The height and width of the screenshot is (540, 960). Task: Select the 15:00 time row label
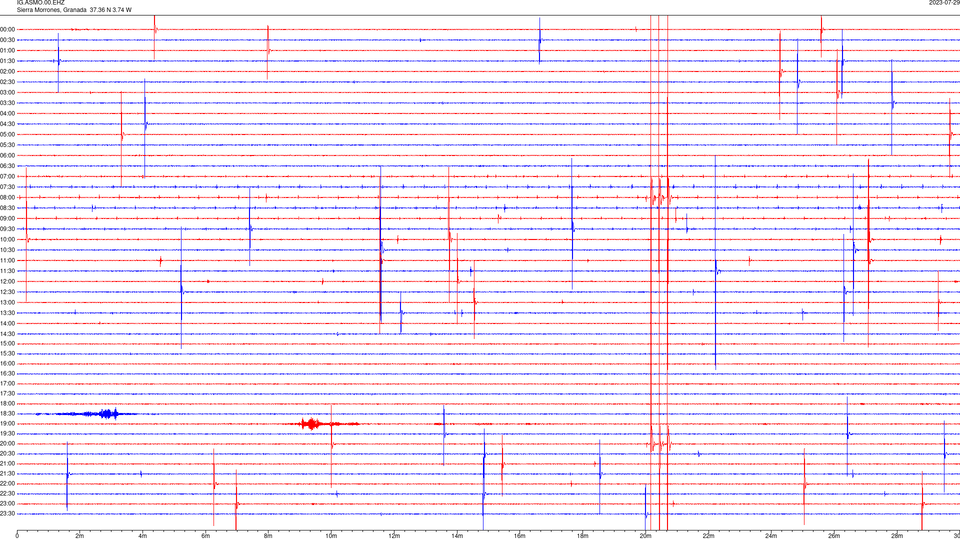[x=8, y=343]
